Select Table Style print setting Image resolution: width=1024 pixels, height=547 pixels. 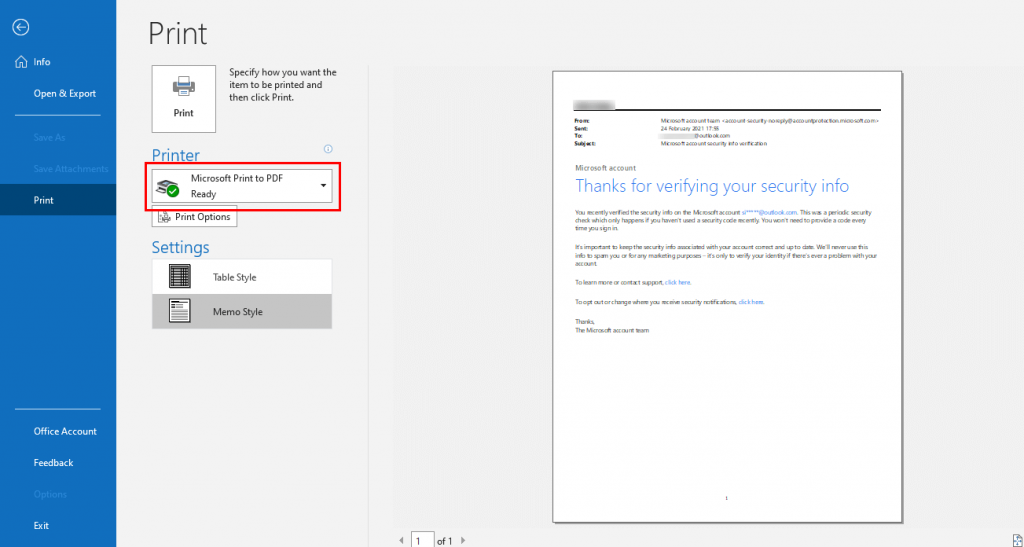(x=242, y=277)
